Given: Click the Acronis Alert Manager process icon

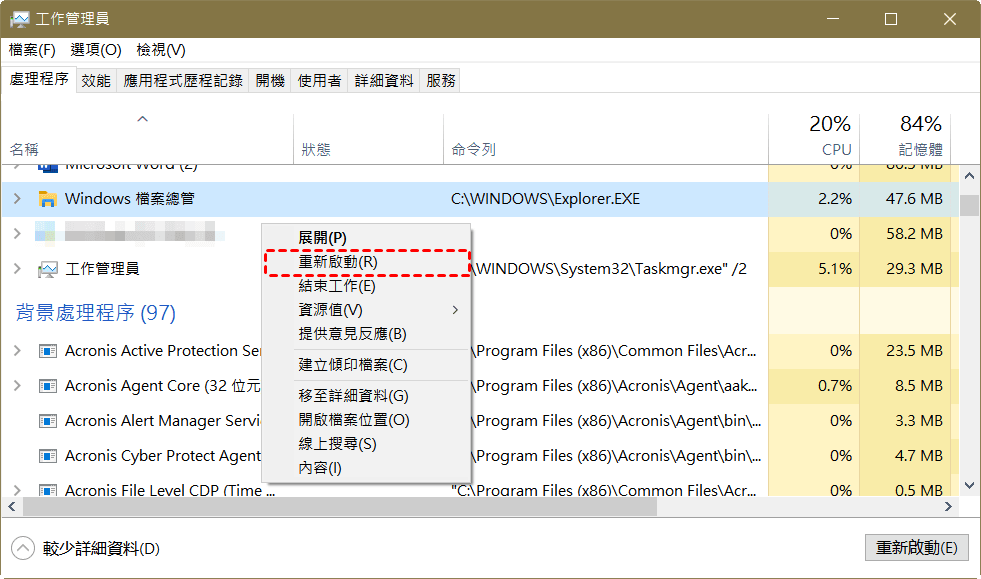Looking at the screenshot, I should point(48,421).
